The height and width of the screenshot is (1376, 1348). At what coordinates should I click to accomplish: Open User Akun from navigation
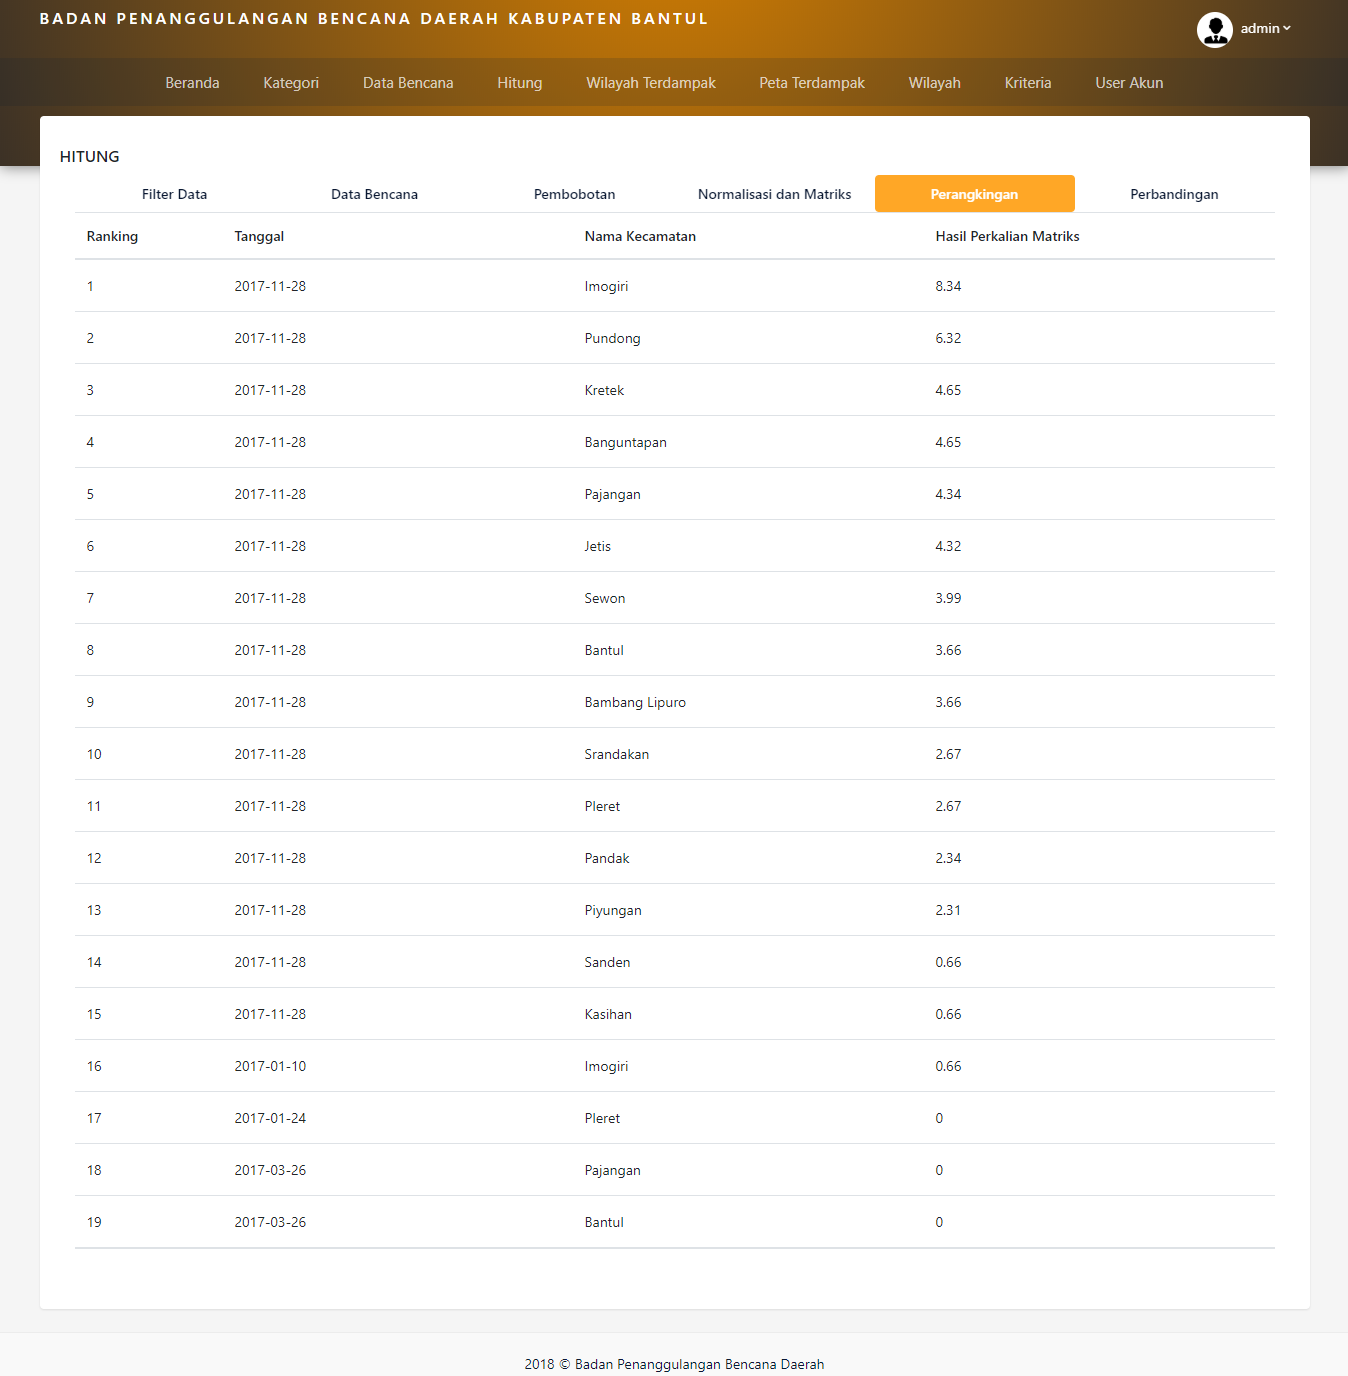coord(1129,83)
